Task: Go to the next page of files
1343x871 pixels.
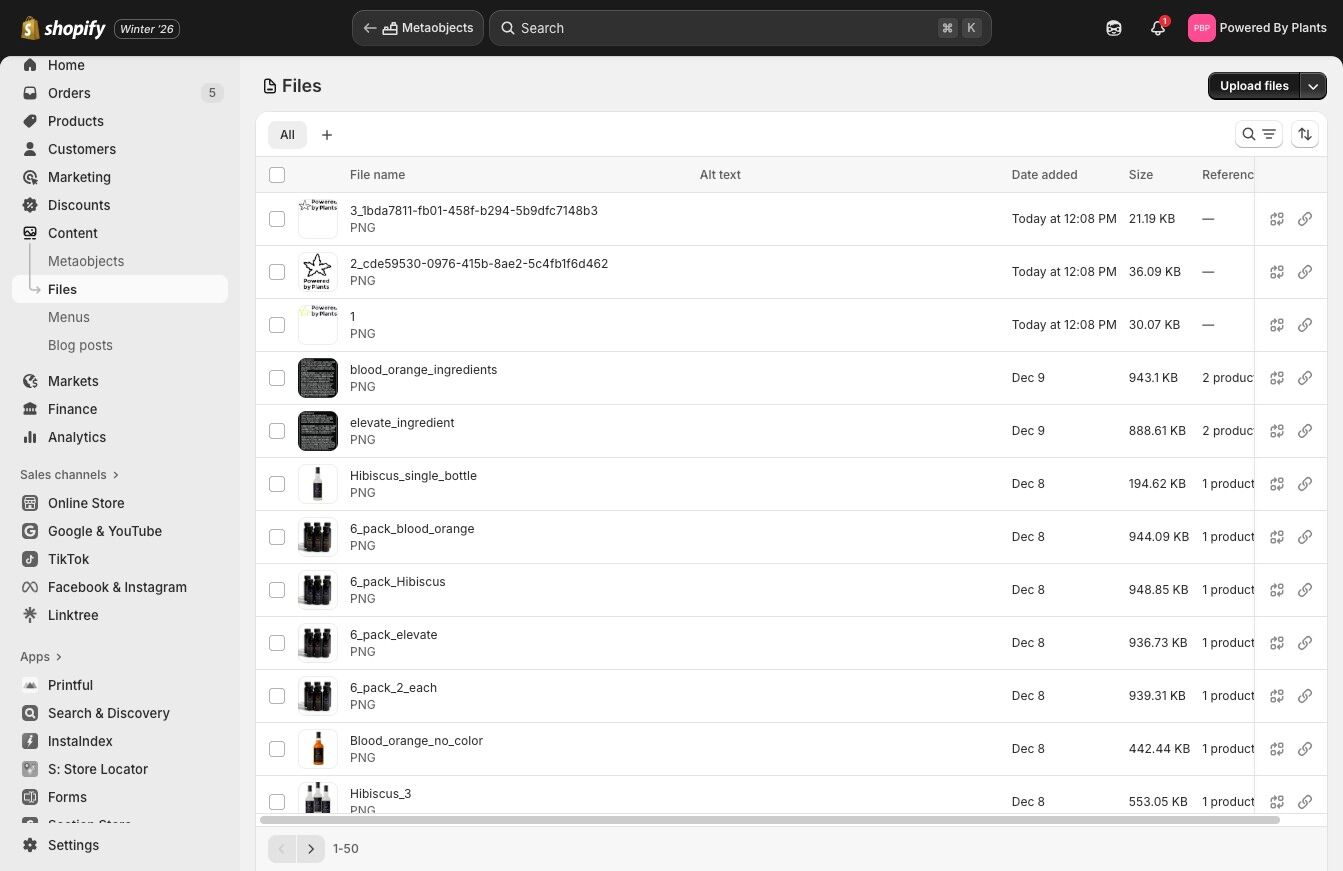Action: (311, 849)
